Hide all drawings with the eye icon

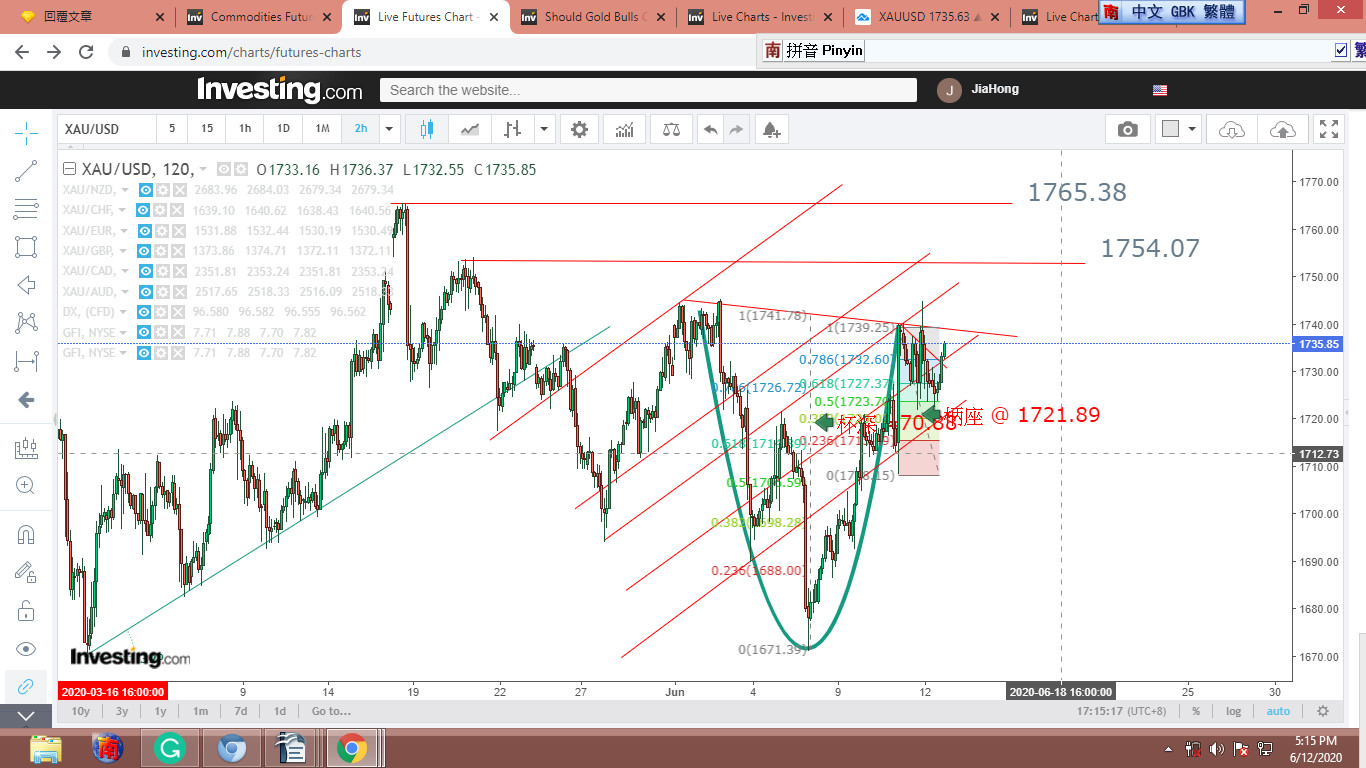click(x=26, y=648)
